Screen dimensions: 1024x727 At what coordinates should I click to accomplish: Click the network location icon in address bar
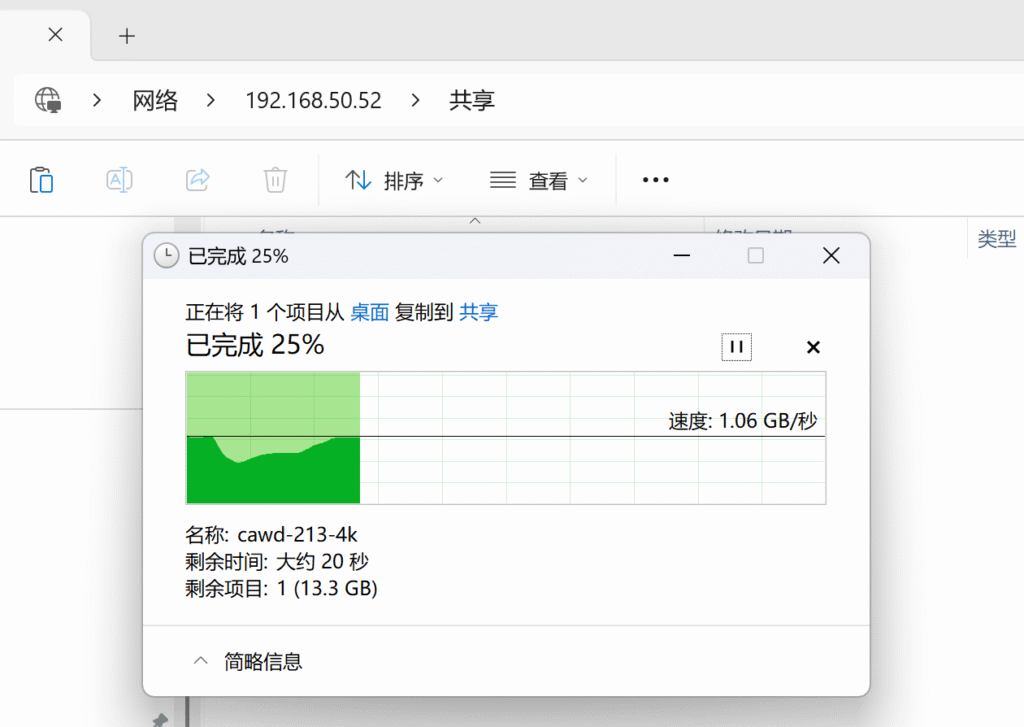(x=48, y=100)
